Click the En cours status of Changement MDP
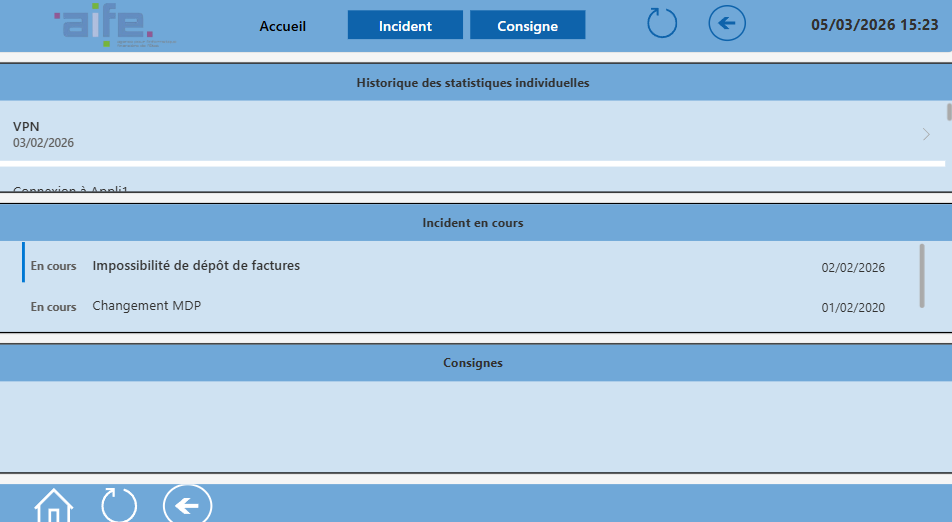Image resolution: width=952 pixels, height=522 pixels. tap(54, 307)
